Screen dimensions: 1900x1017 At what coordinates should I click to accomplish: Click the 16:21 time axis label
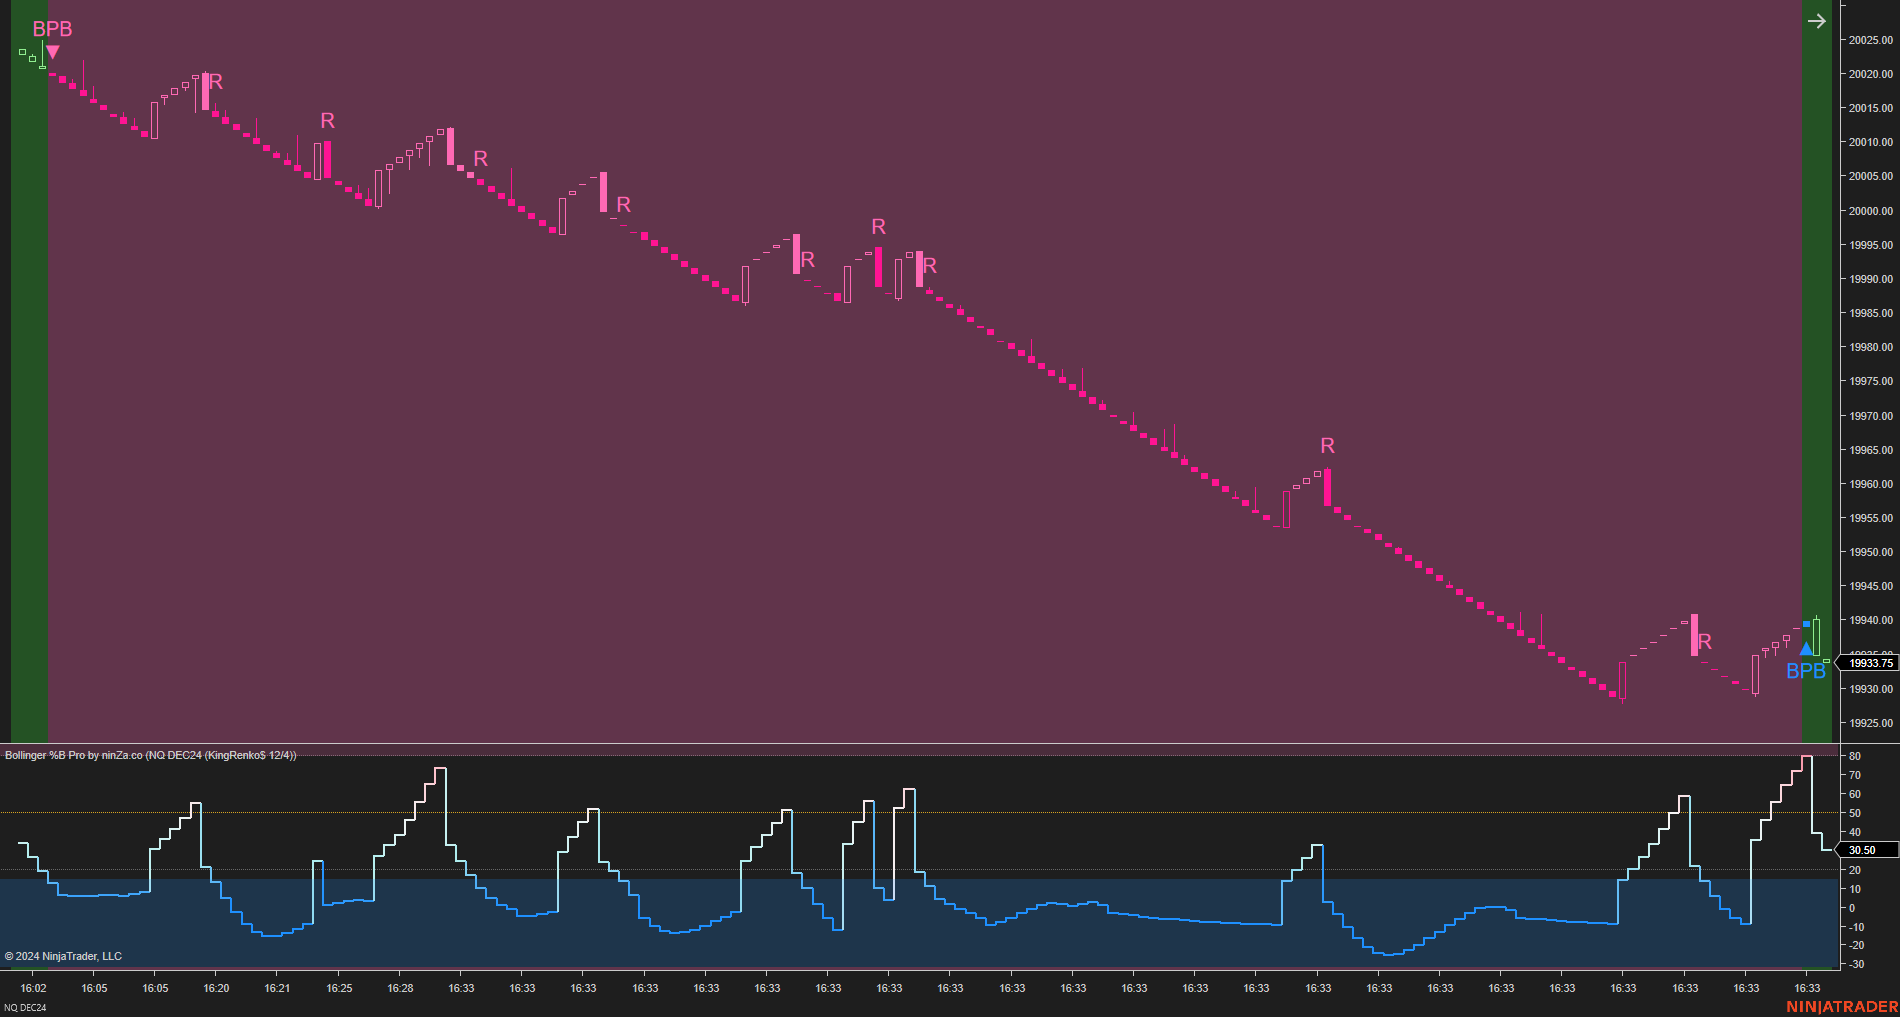277,988
